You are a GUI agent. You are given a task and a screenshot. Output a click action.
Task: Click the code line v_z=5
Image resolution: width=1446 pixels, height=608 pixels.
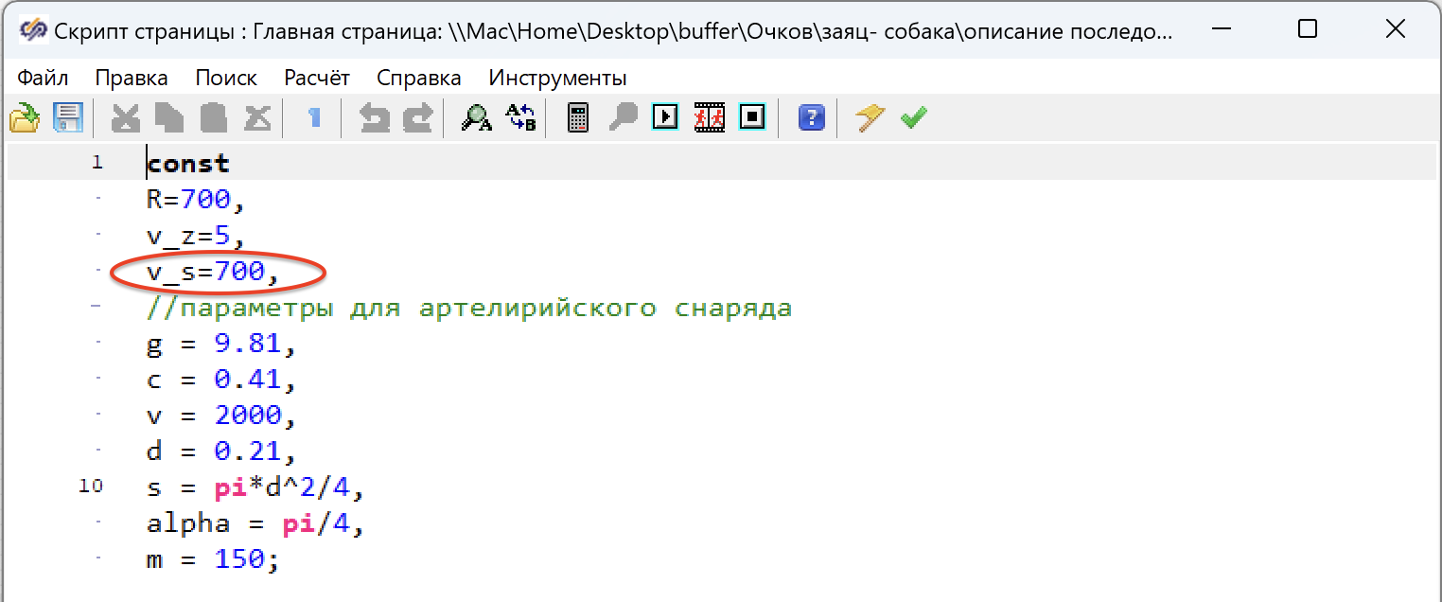196,235
